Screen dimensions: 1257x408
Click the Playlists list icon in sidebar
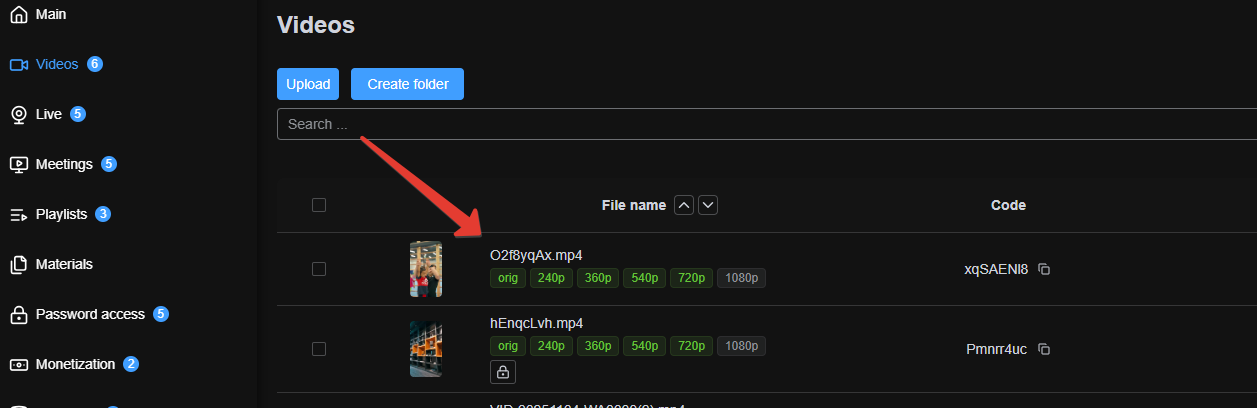coord(18,215)
